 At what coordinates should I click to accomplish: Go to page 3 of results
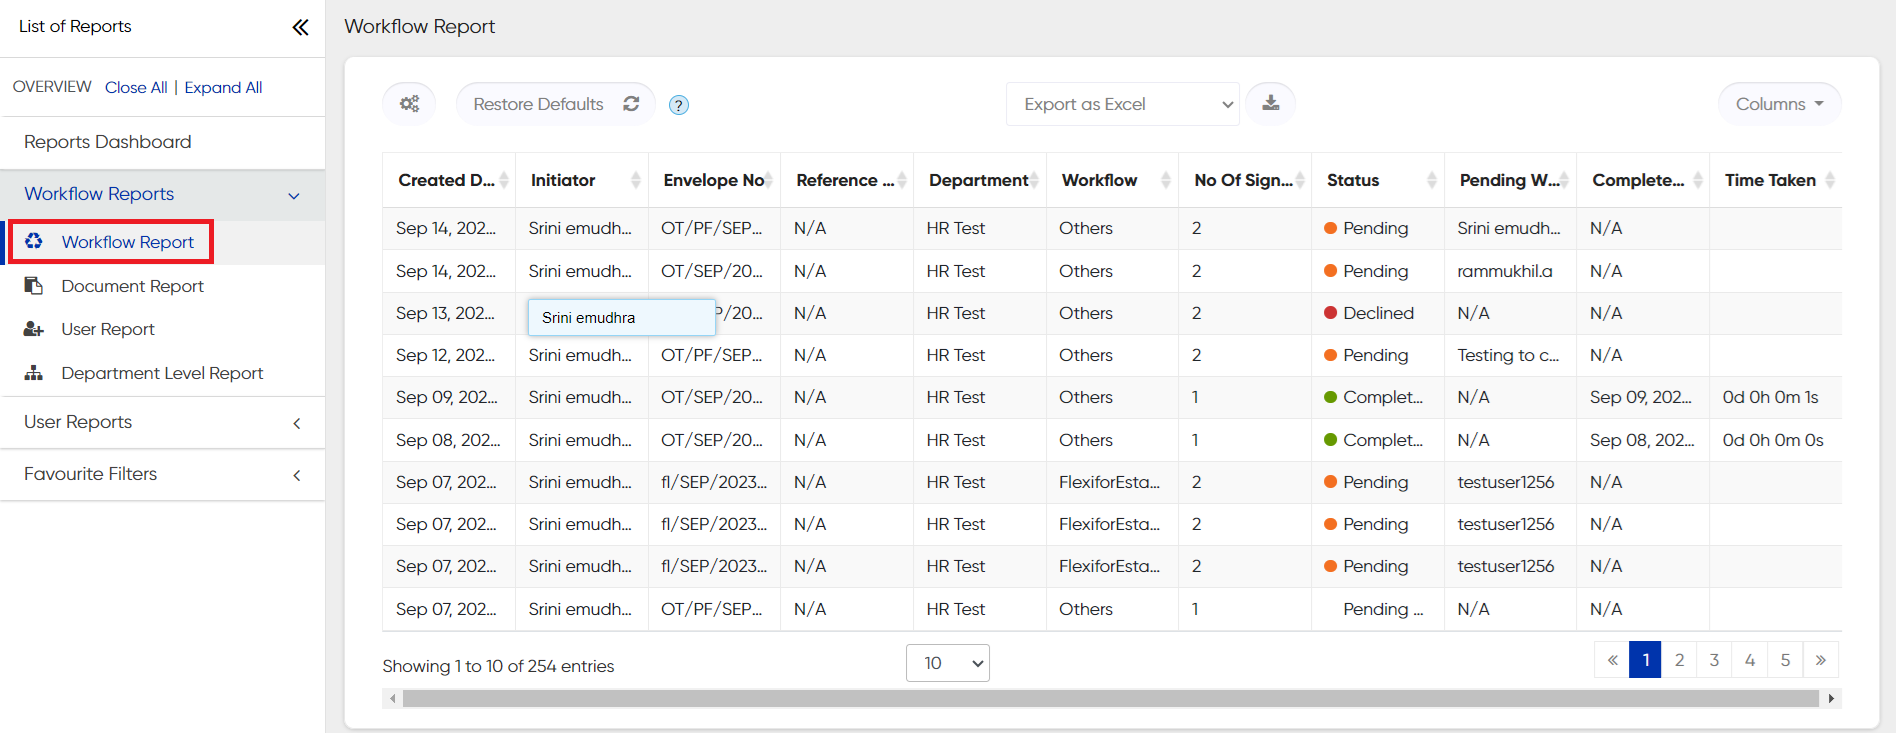tap(1714, 660)
